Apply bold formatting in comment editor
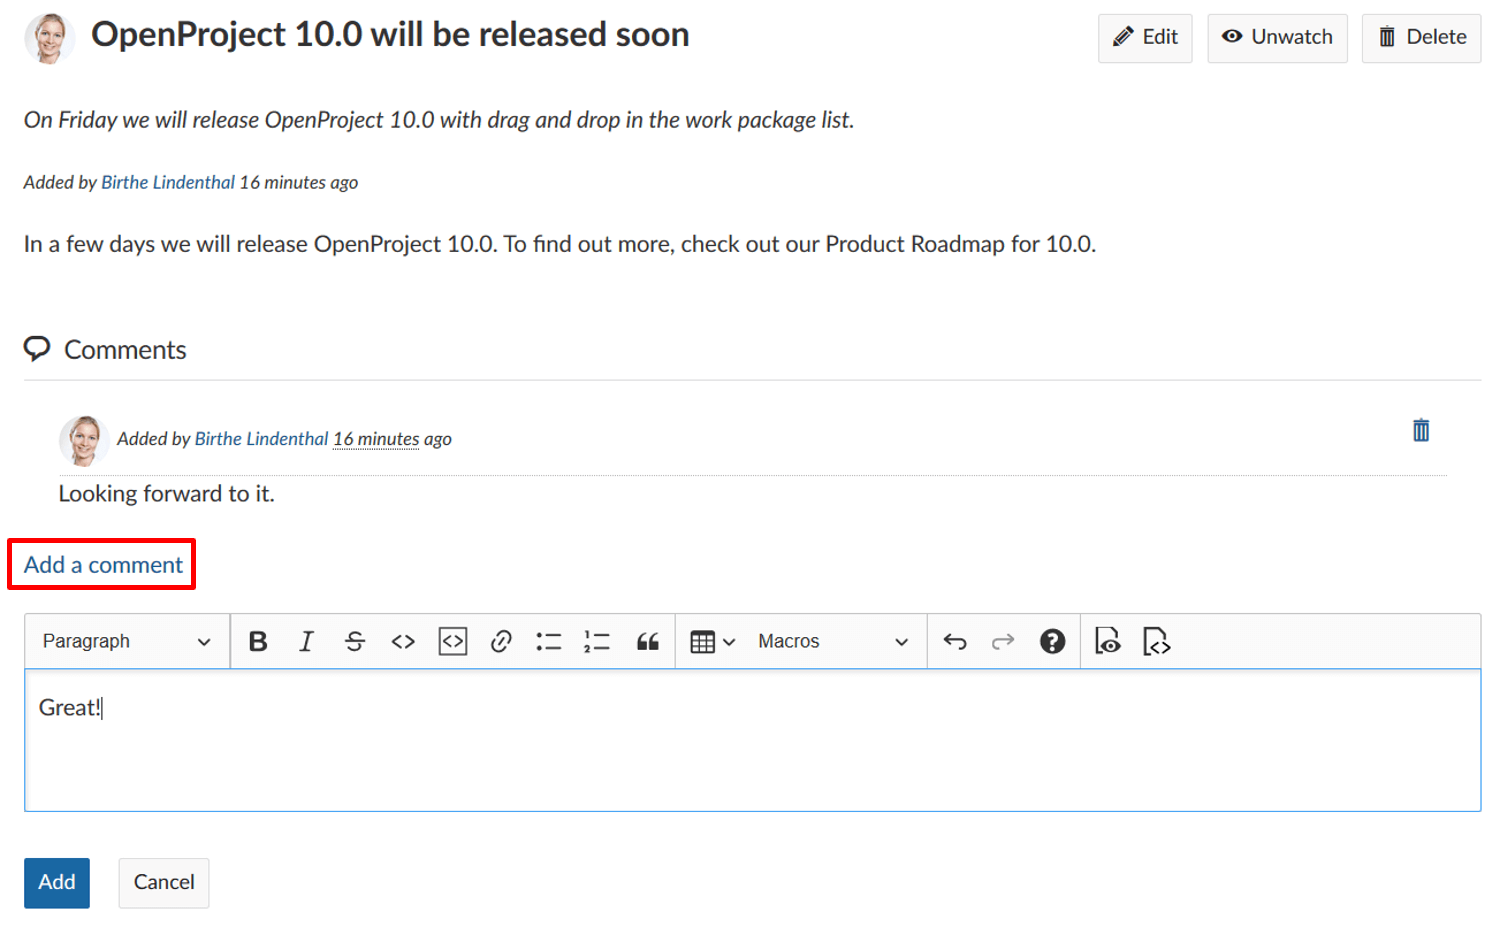1500x927 pixels. pyautogui.click(x=258, y=642)
